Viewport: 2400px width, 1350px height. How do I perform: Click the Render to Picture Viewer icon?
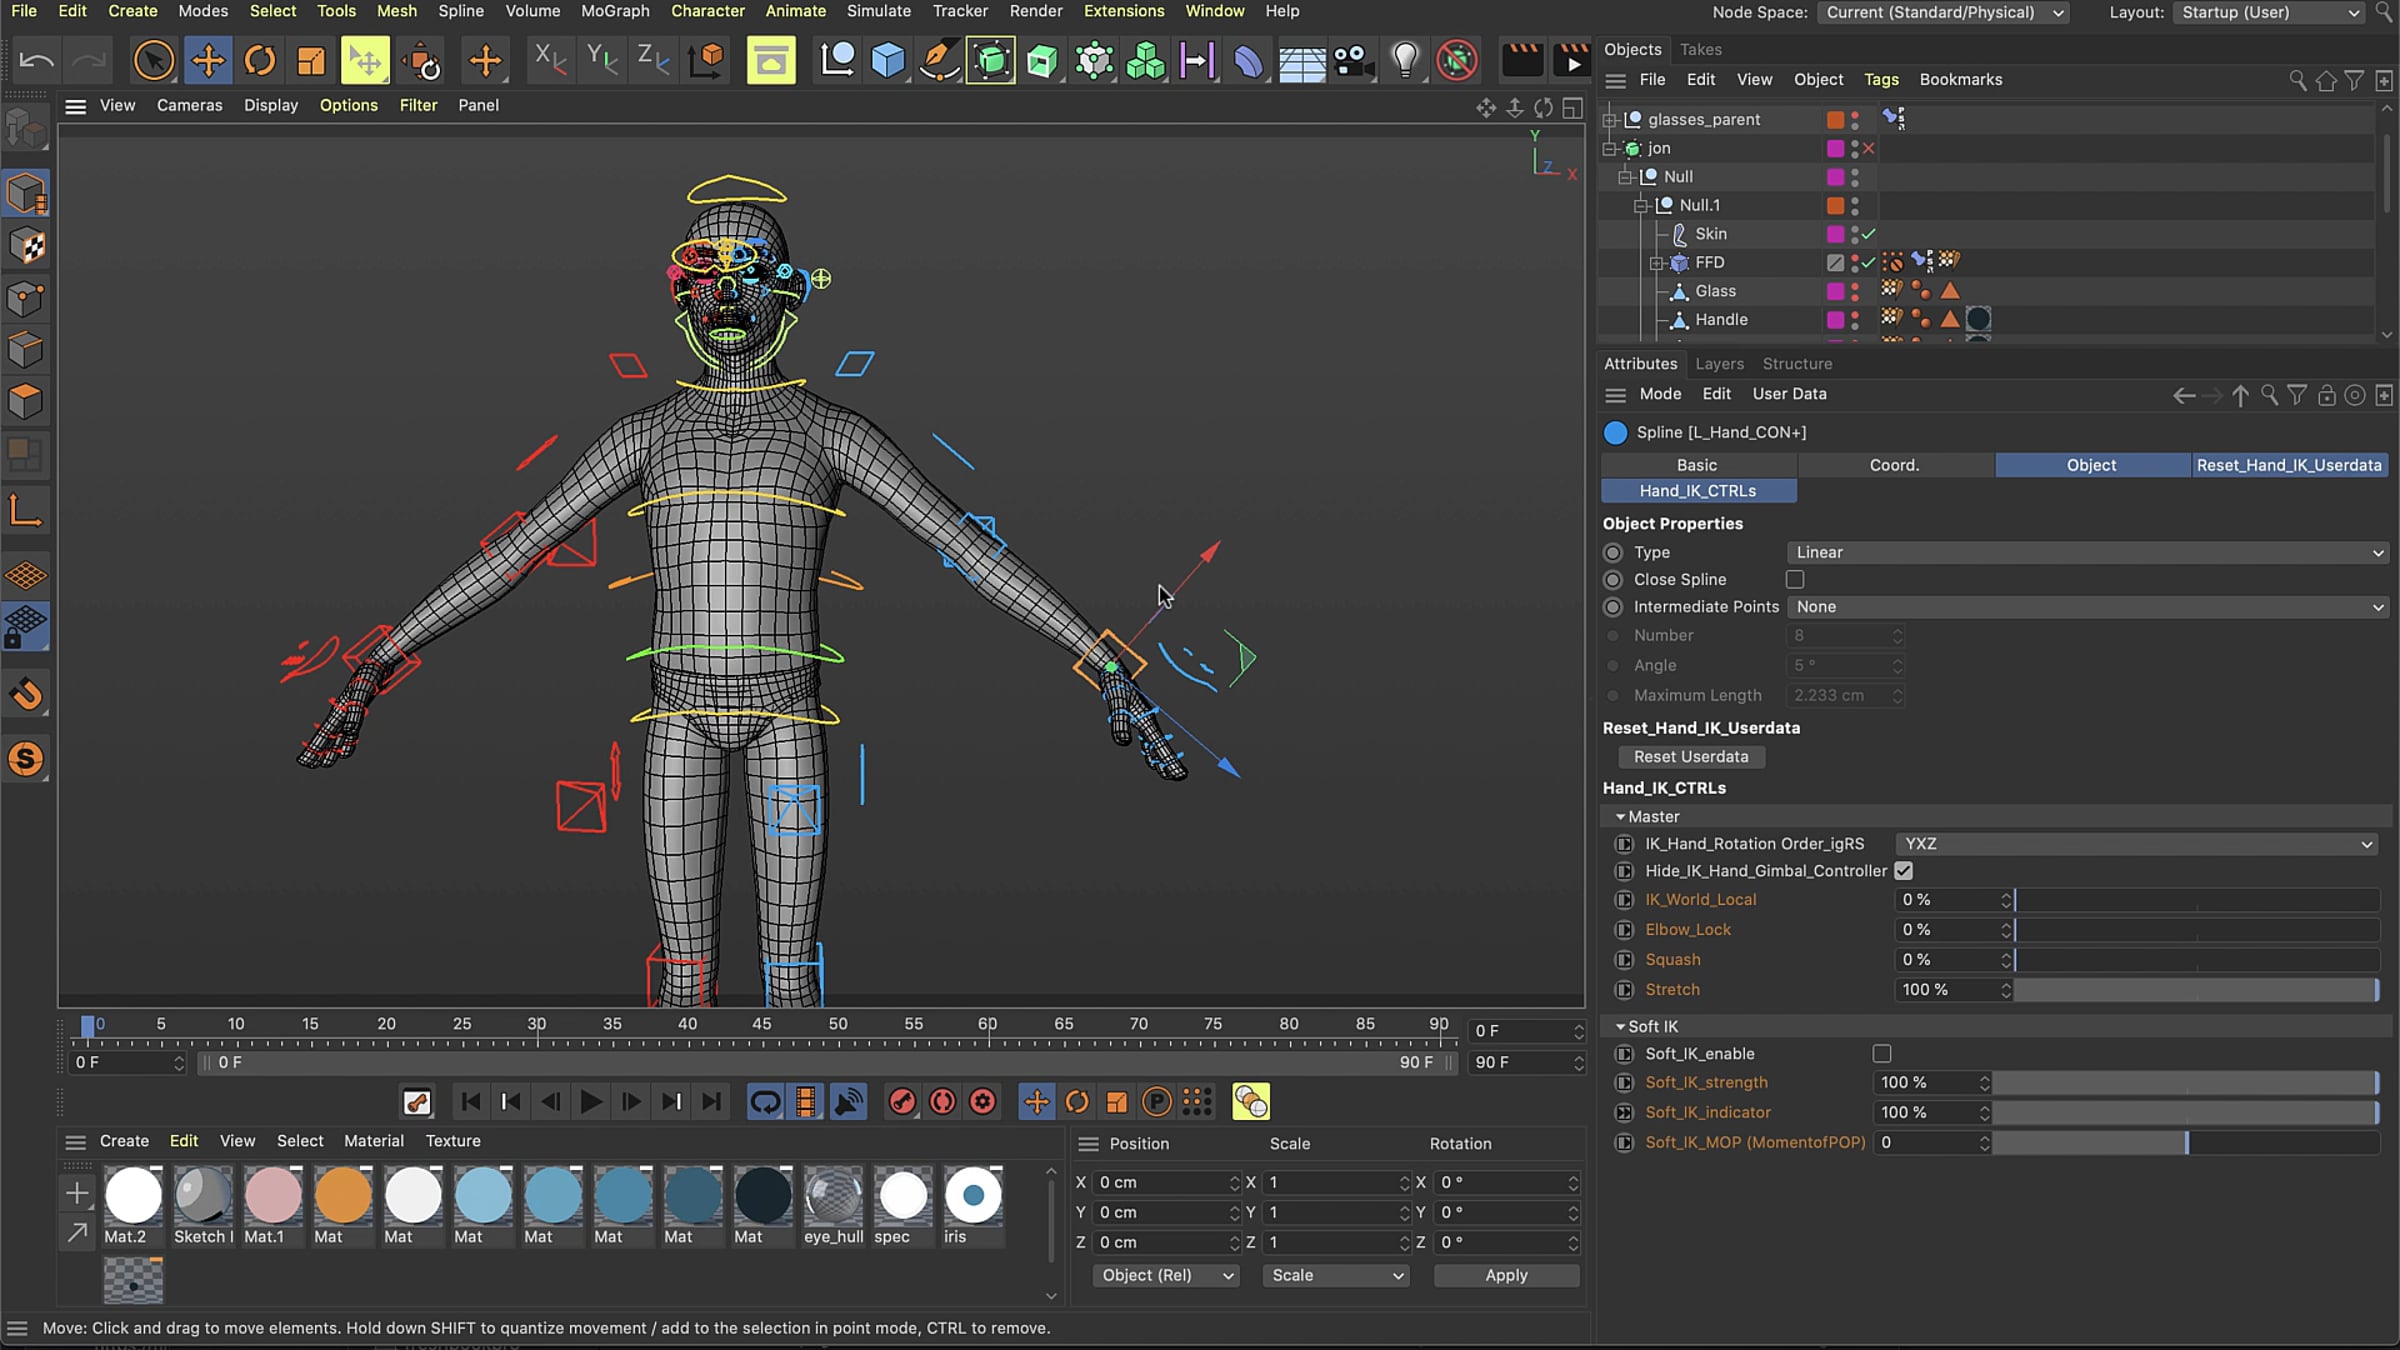click(x=1571, y=61)
